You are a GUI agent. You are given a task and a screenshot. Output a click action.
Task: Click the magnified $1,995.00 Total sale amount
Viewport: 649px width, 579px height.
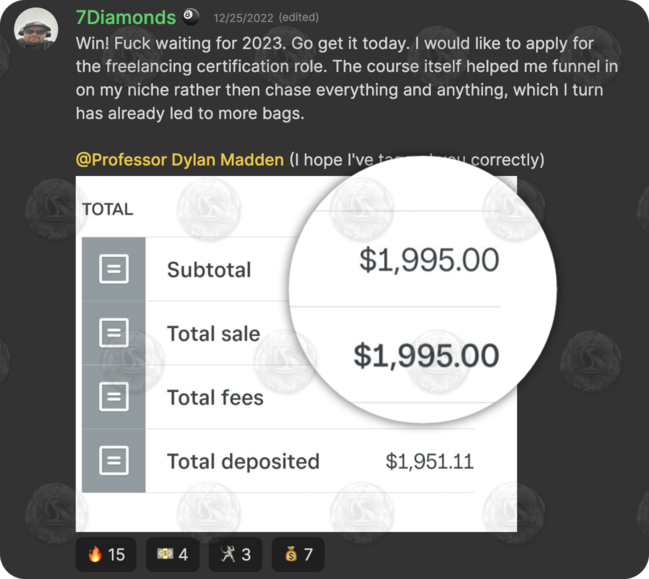click(426, 356)
